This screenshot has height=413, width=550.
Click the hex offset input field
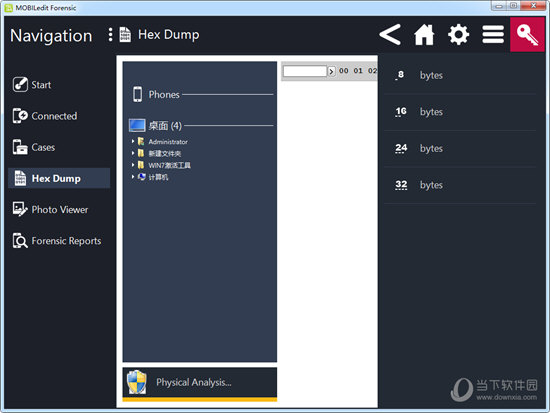(305, 71)
